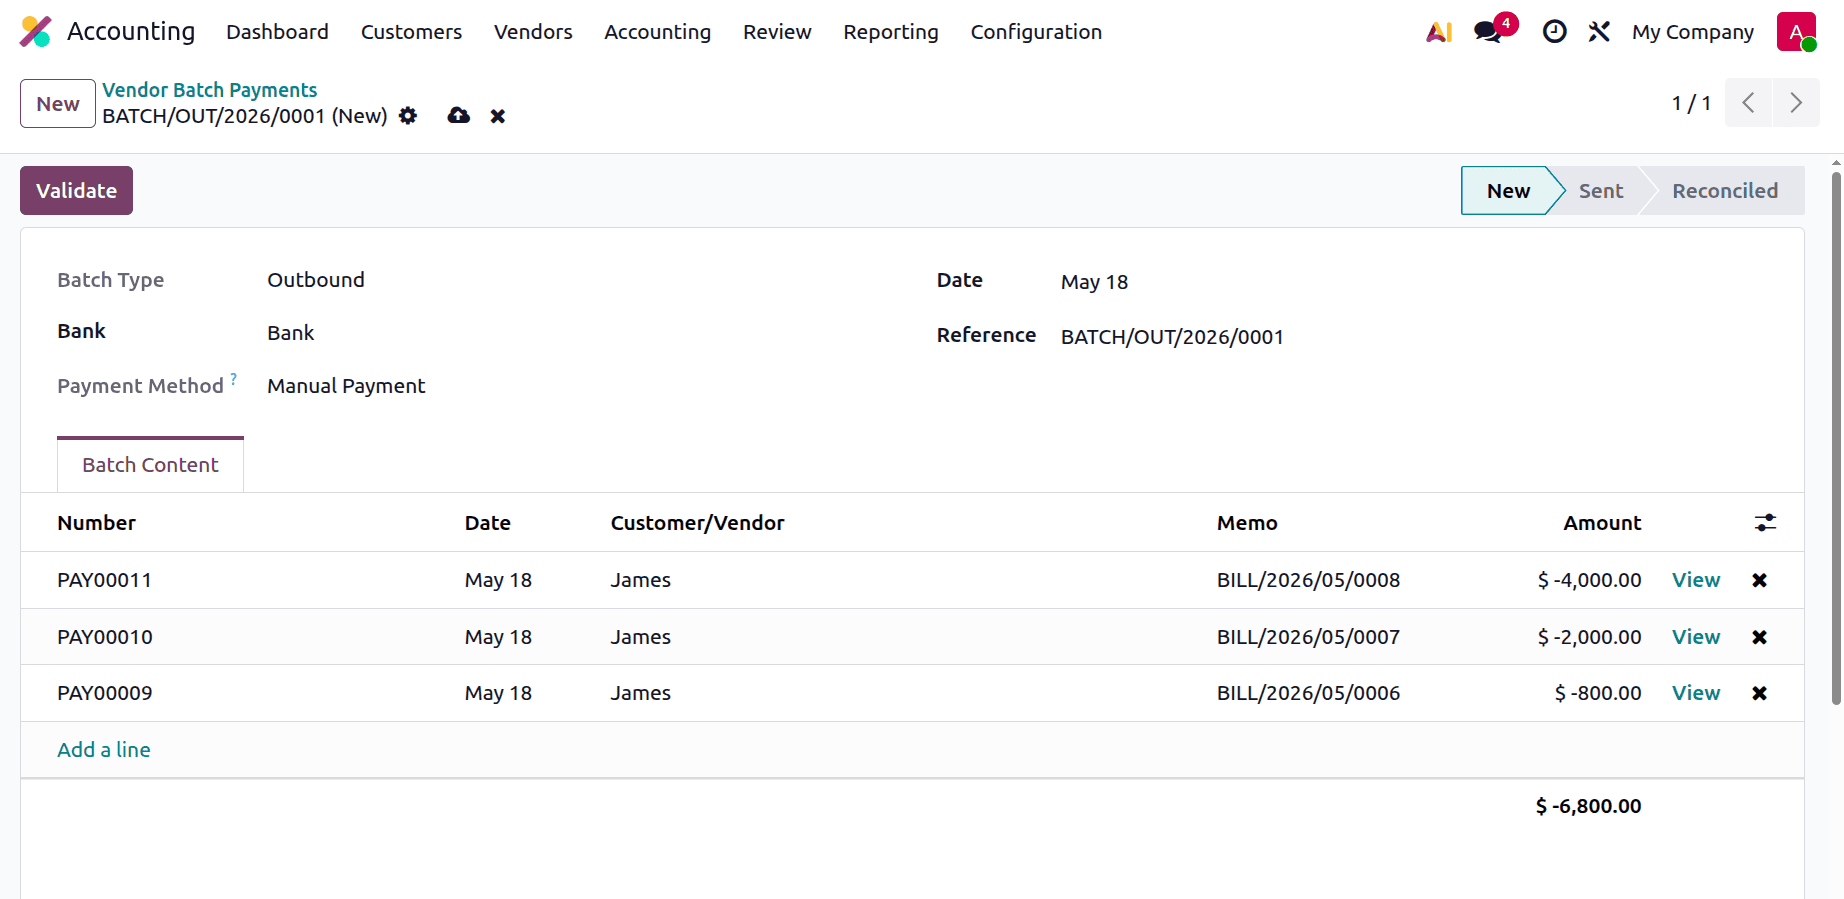This screenshot has height=899, width=1844.
Task: Click the New status stage
Action: (1507, 190)
